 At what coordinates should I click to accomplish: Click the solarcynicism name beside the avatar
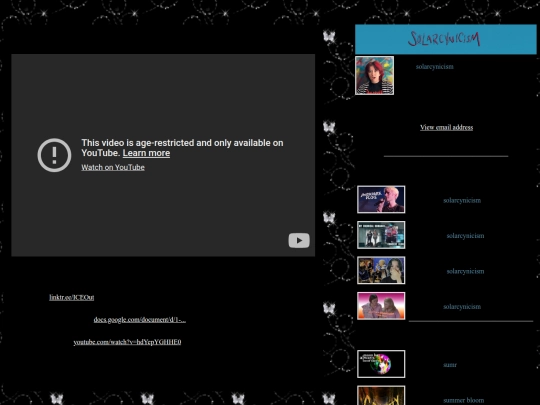click(x=435, y=67)
